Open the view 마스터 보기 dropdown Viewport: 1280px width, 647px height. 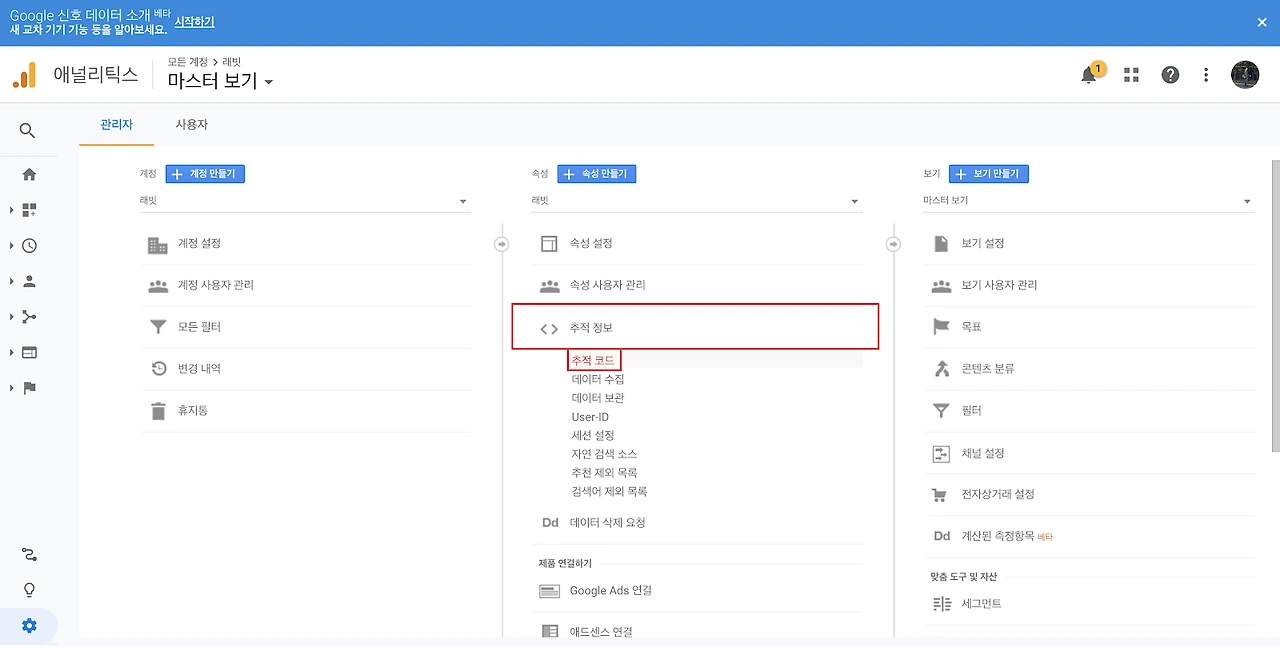[1088, 201]
